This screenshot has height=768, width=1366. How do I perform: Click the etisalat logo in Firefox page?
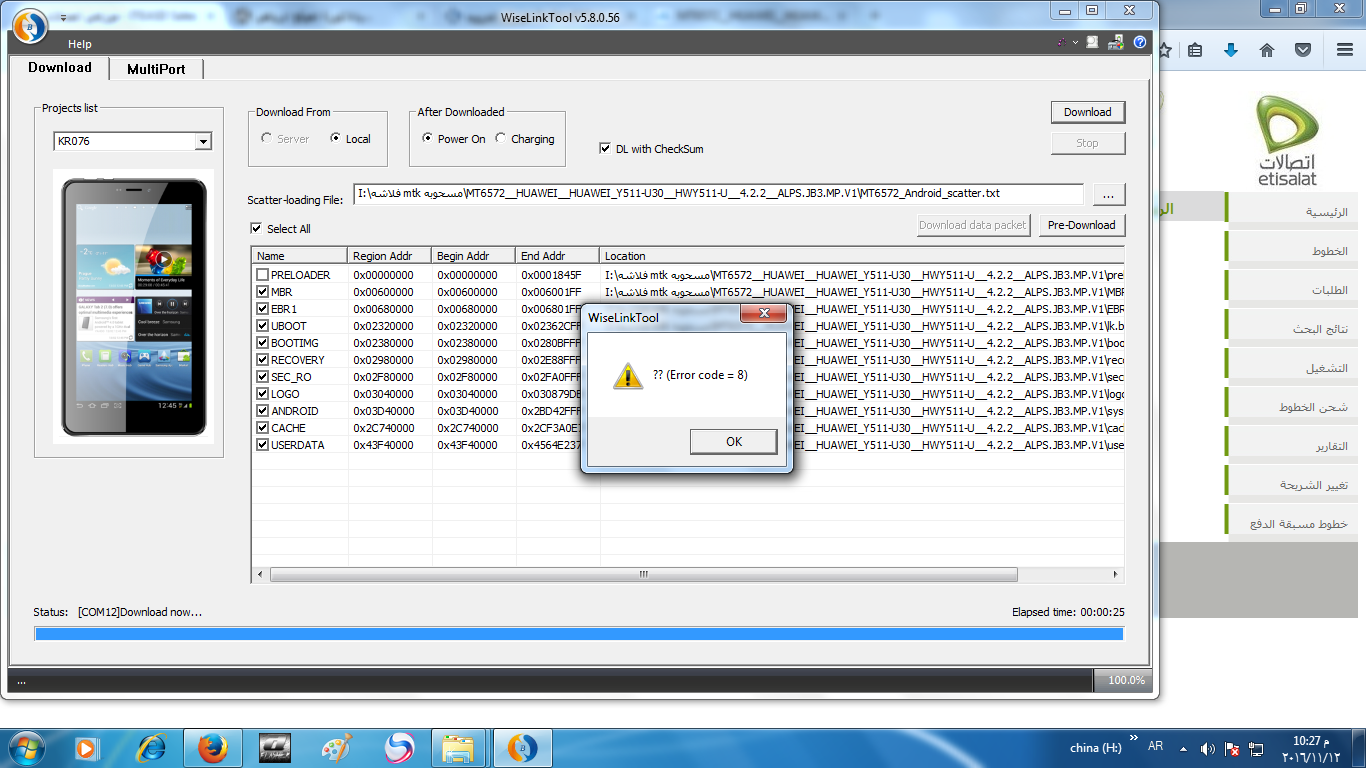[x=1288, y=140]
